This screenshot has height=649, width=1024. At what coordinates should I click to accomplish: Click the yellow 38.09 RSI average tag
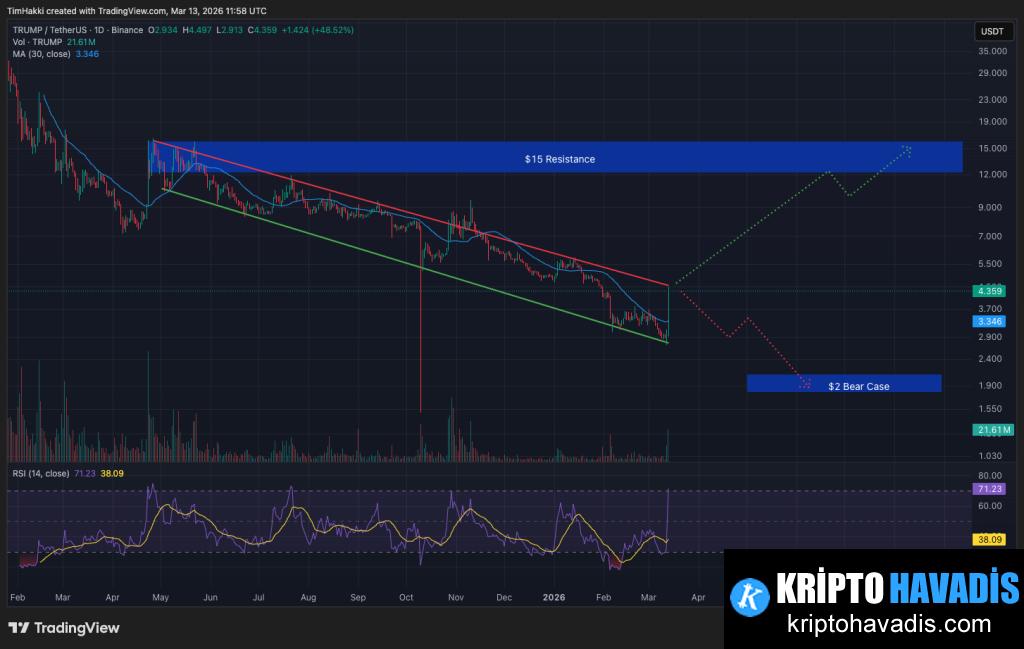pyautogui.click(x=991, y=538)
